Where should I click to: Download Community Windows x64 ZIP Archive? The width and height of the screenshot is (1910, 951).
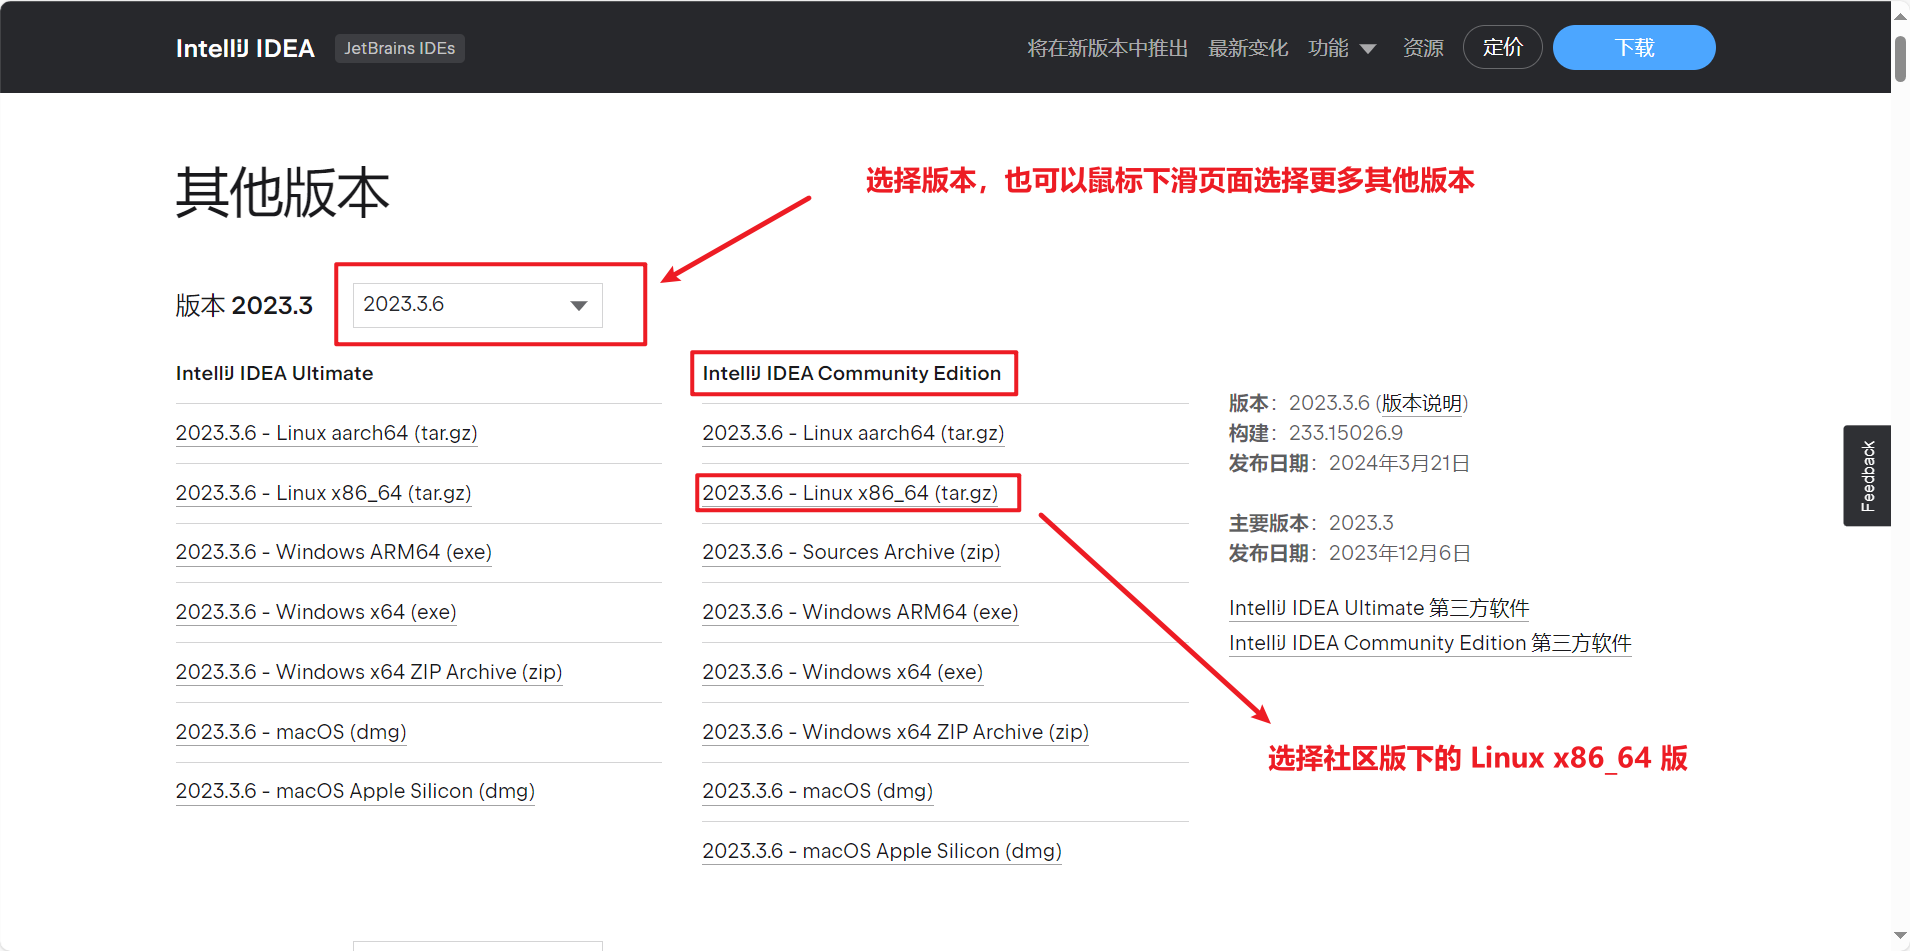896,732
